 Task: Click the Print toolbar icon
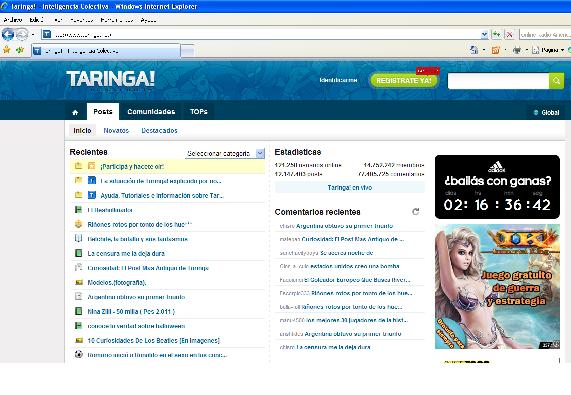(x=516, y=50)
